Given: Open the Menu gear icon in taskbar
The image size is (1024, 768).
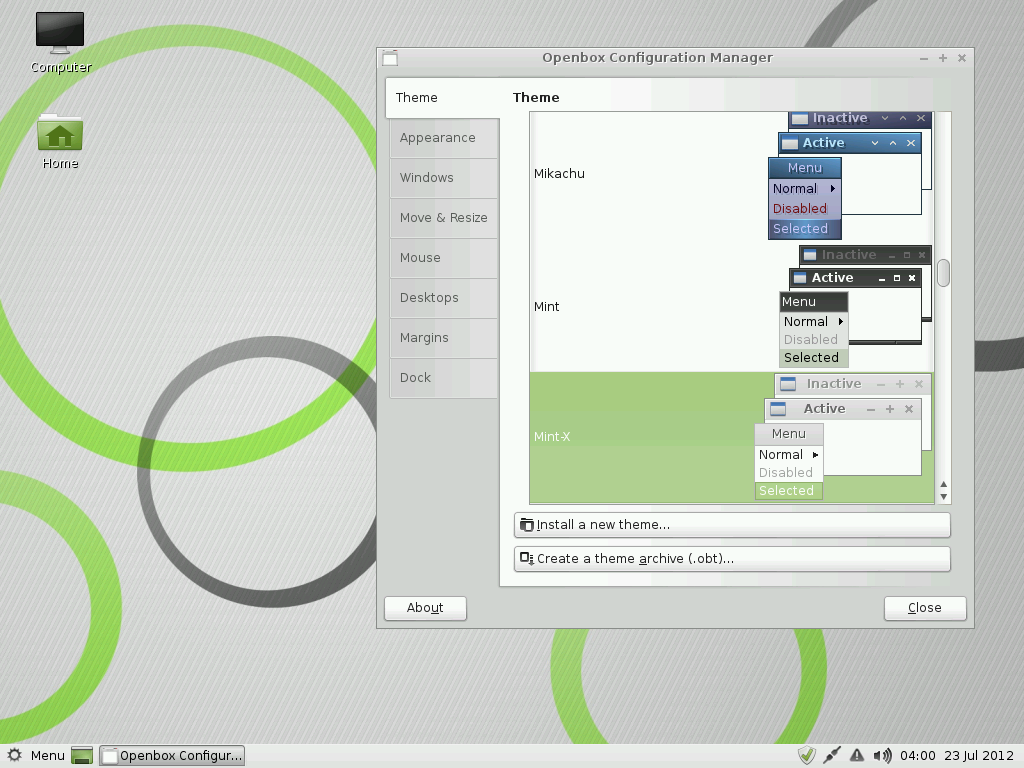Looking at the screenshot, I should click(x=14, y=756).
